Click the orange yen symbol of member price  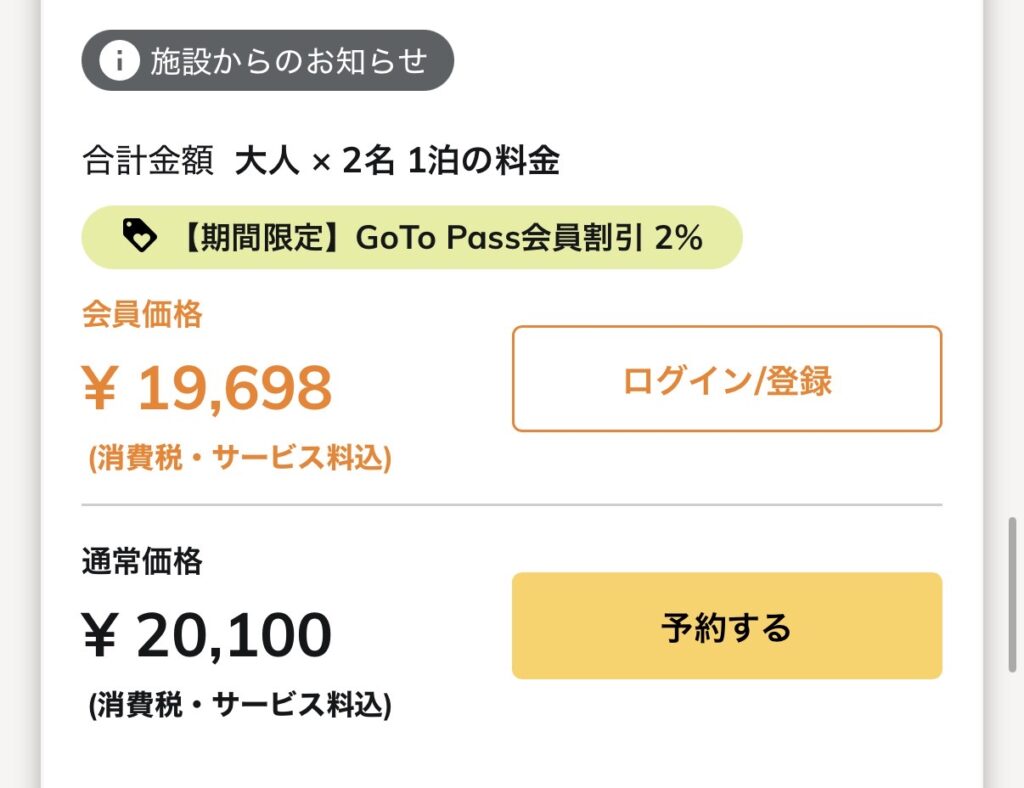tap(100, 389)
